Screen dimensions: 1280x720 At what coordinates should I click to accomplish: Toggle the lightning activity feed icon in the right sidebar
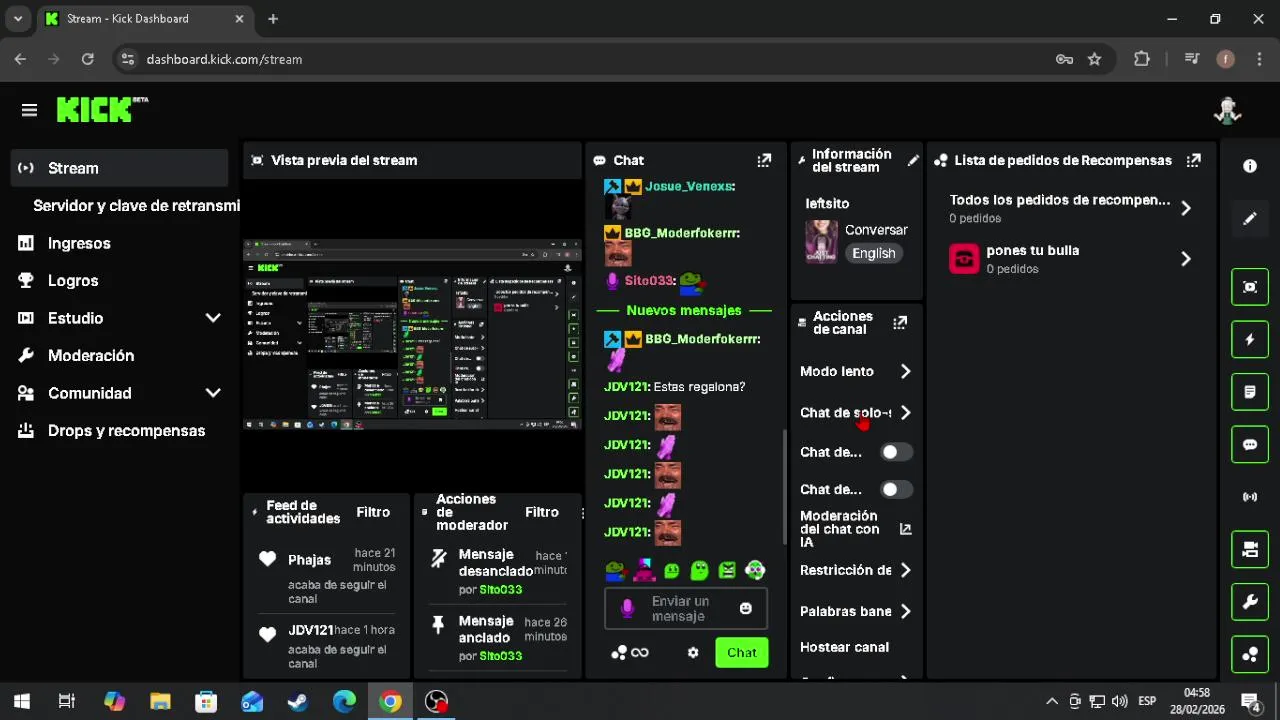[1250, 340]
